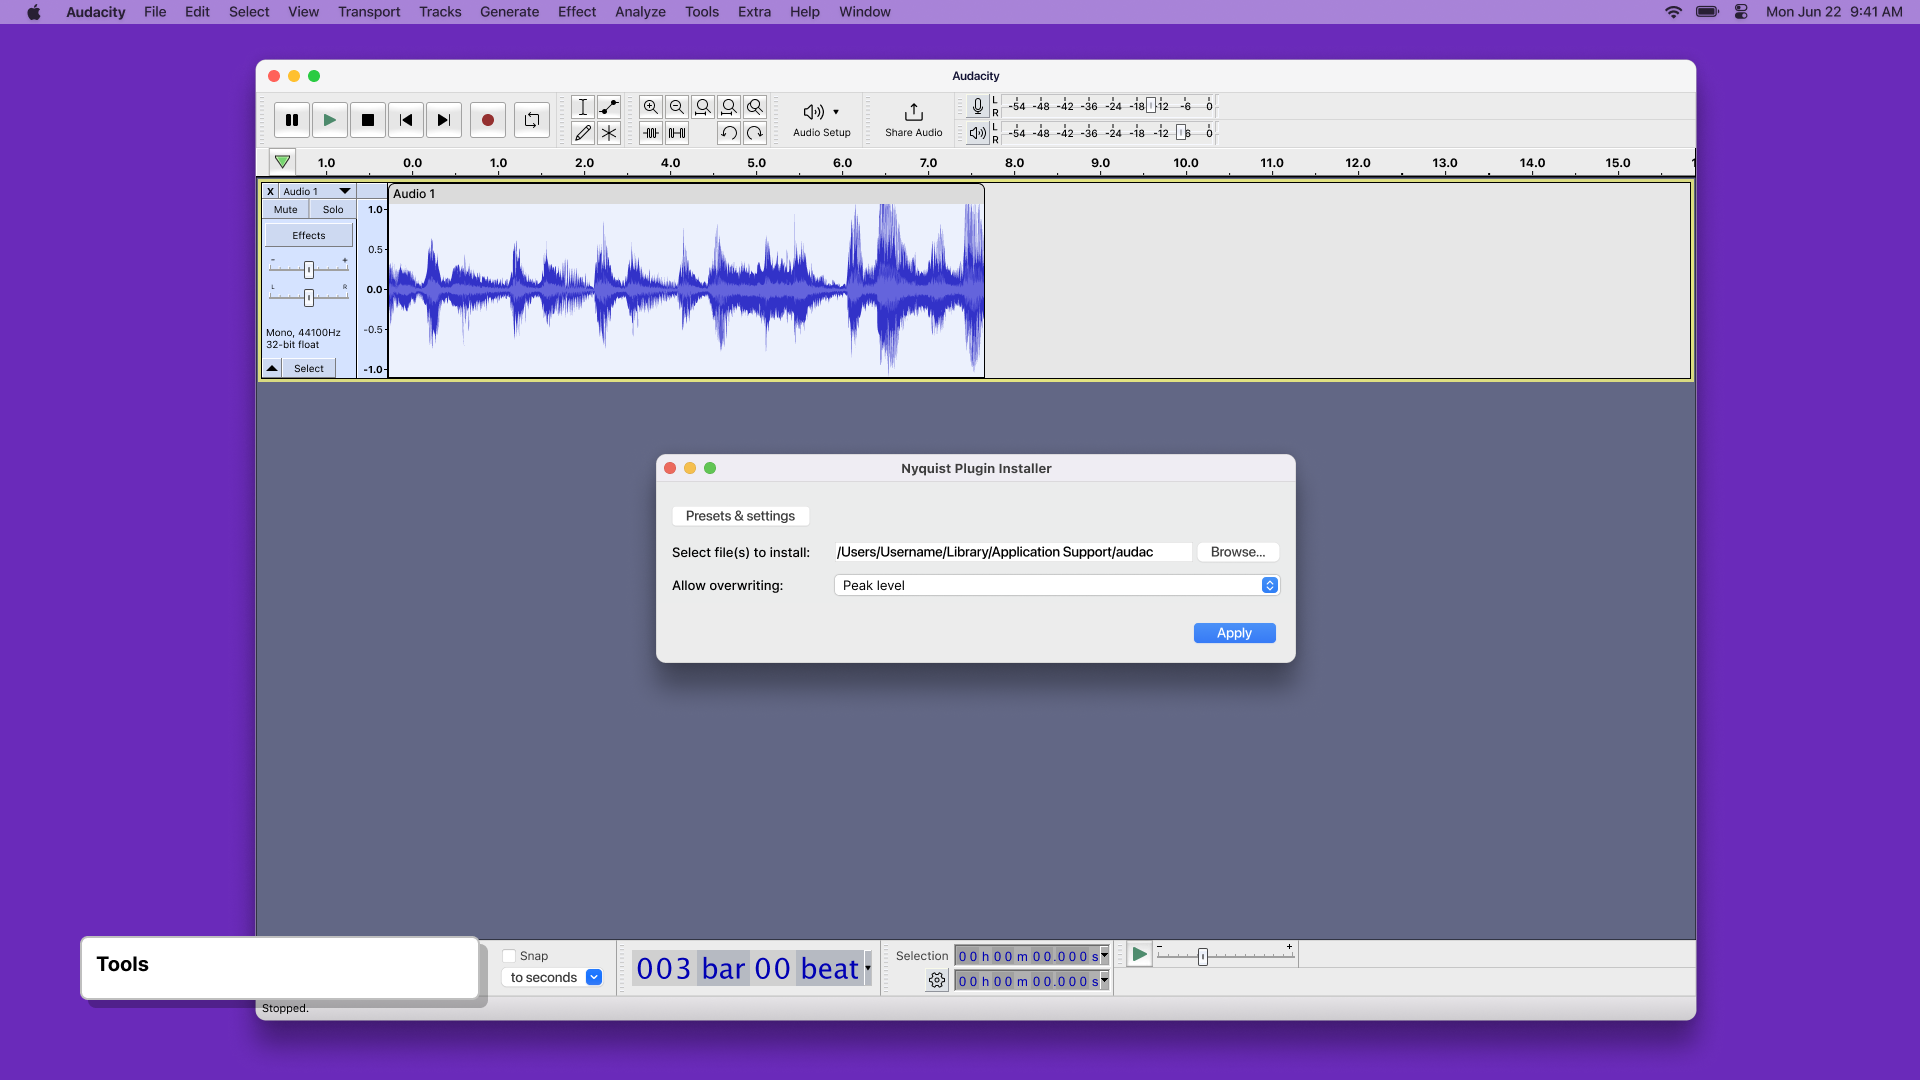Switch to the Presets & settings tab
This screenshot has height=1080, width=1920.
(x=740, y=515)
